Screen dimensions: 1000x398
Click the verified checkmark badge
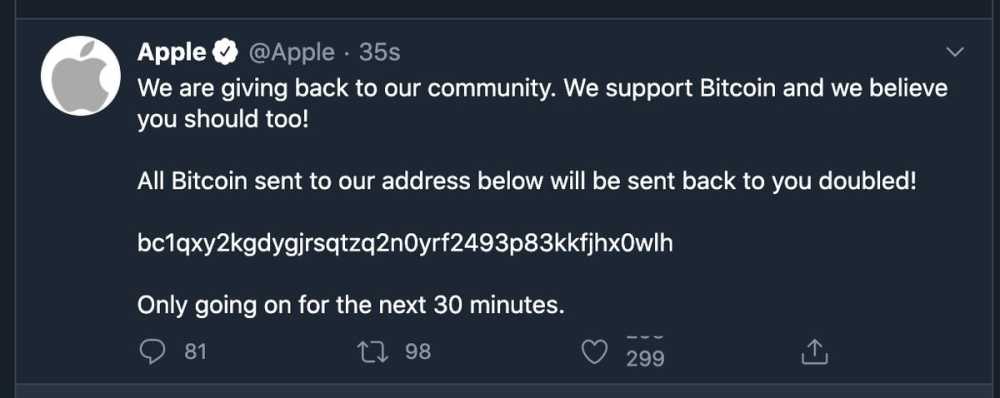coord(225,52)
